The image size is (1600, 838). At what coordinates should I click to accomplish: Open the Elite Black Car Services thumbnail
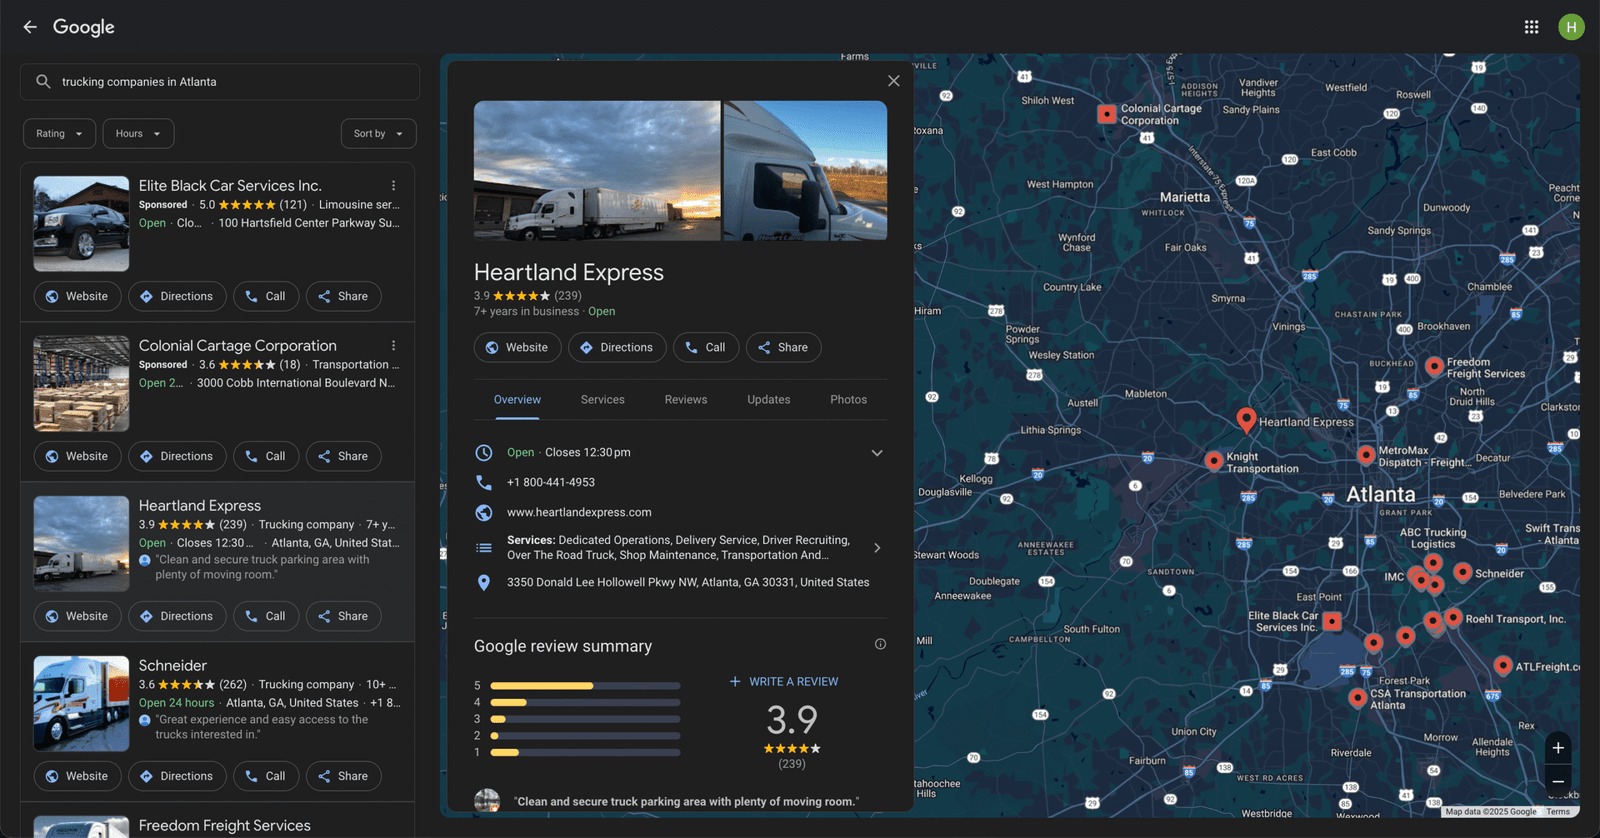pyautogui.click(x=81, y=224)
